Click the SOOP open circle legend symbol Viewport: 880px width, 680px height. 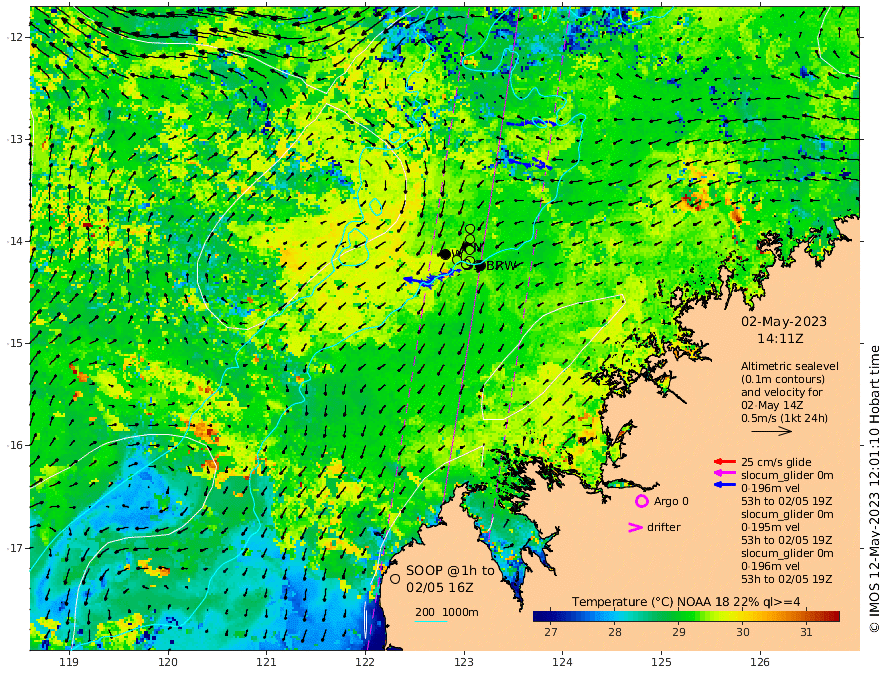coord(395,578)
